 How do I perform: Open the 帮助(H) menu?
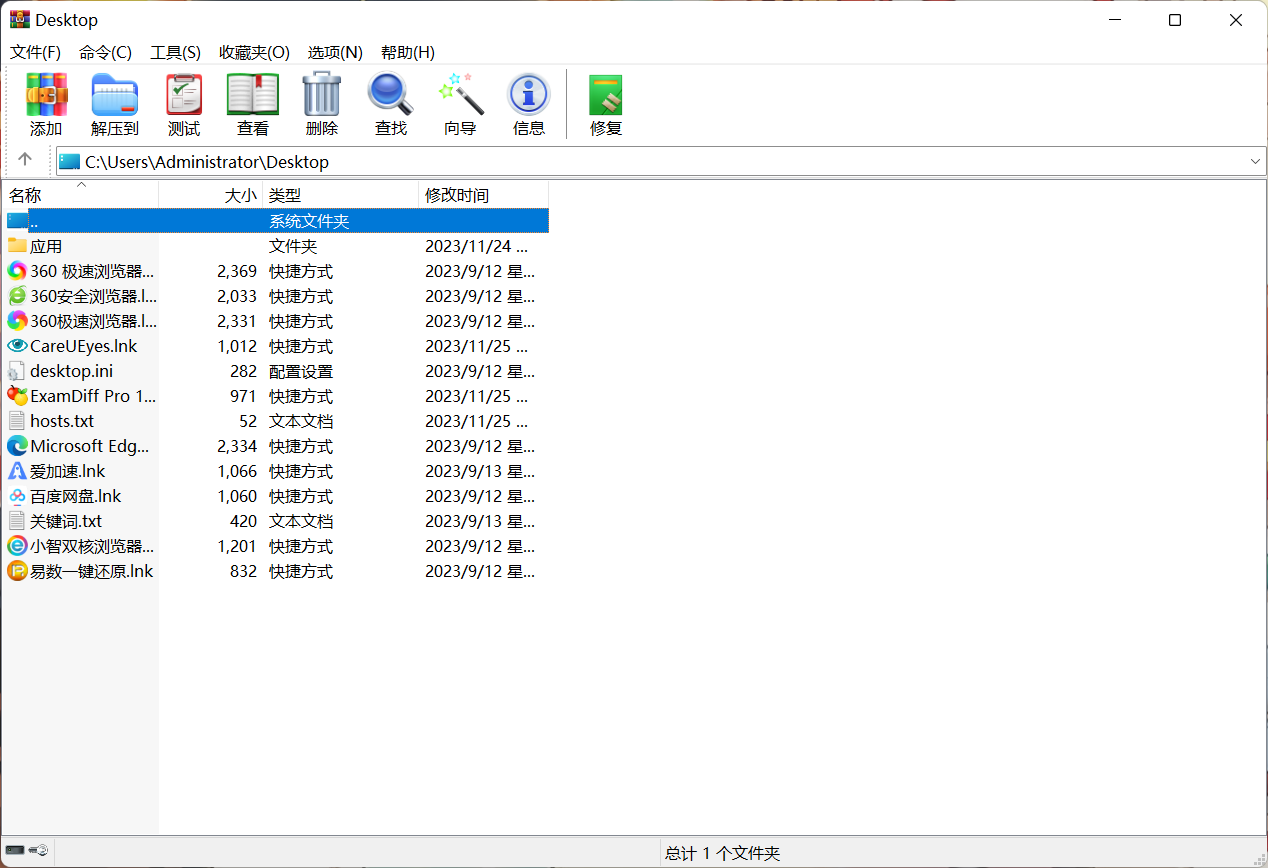pyautogui.click(x=408, y=52)
